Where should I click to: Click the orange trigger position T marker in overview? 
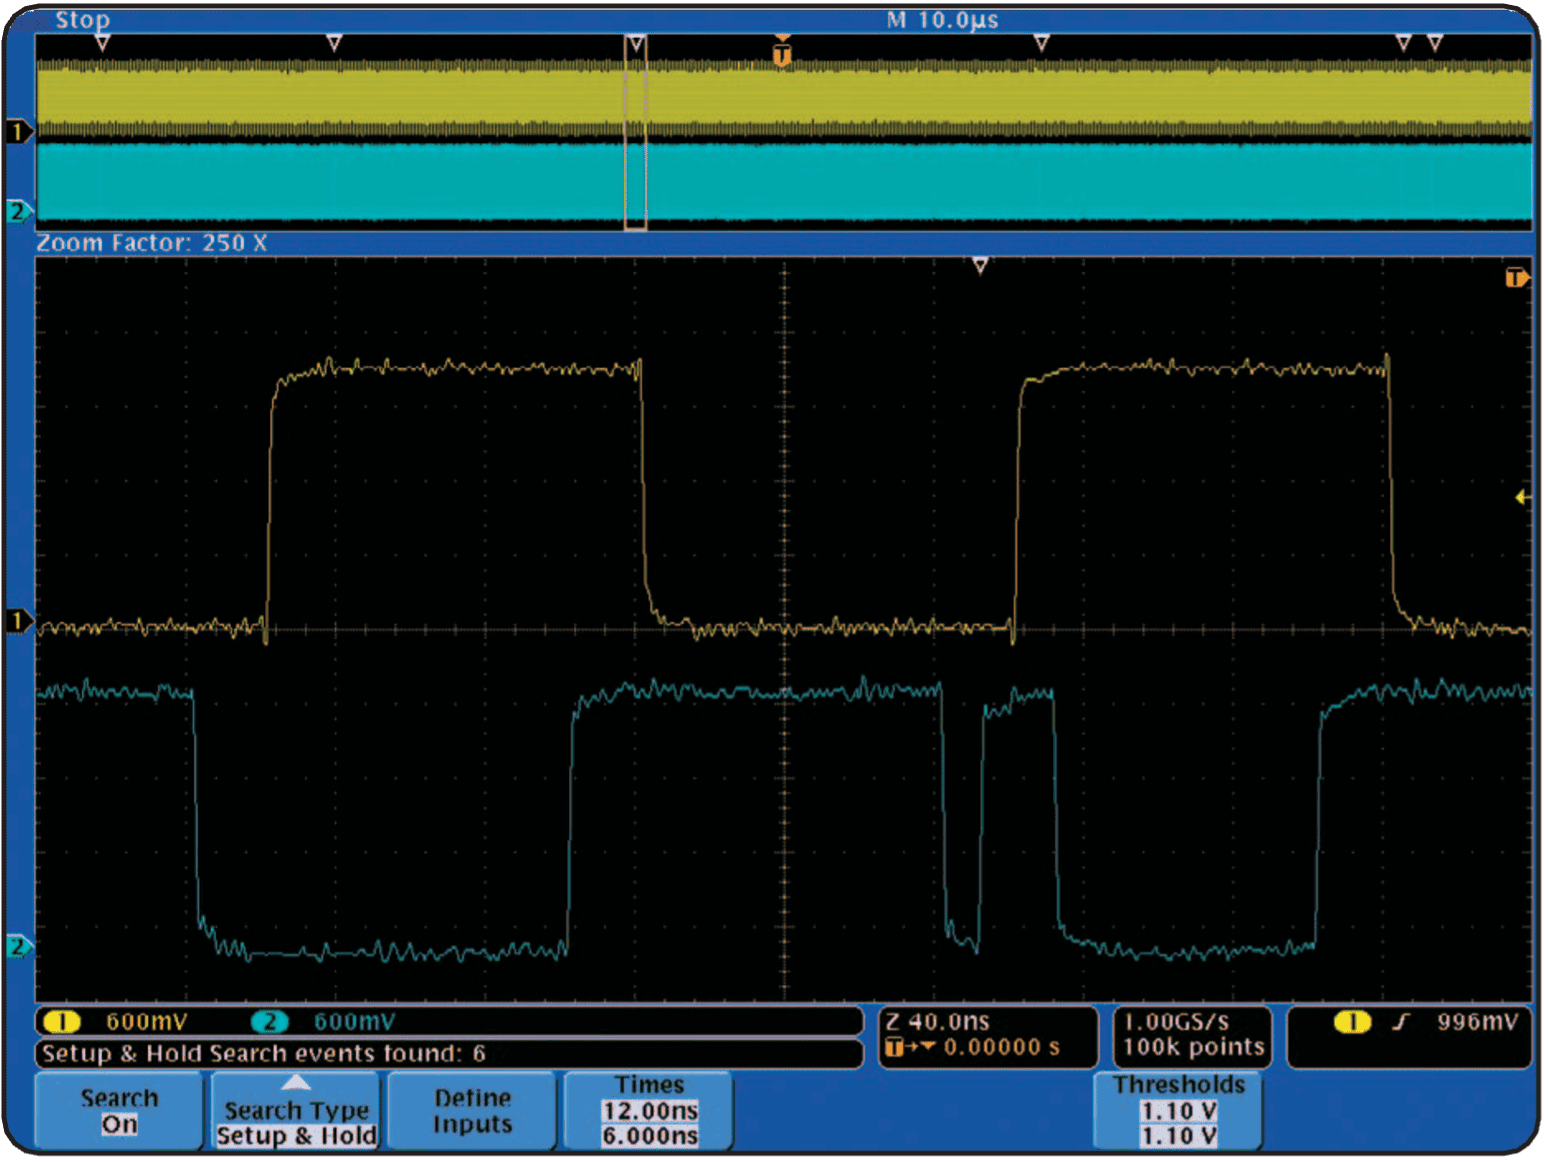click(x=782, y=54)
